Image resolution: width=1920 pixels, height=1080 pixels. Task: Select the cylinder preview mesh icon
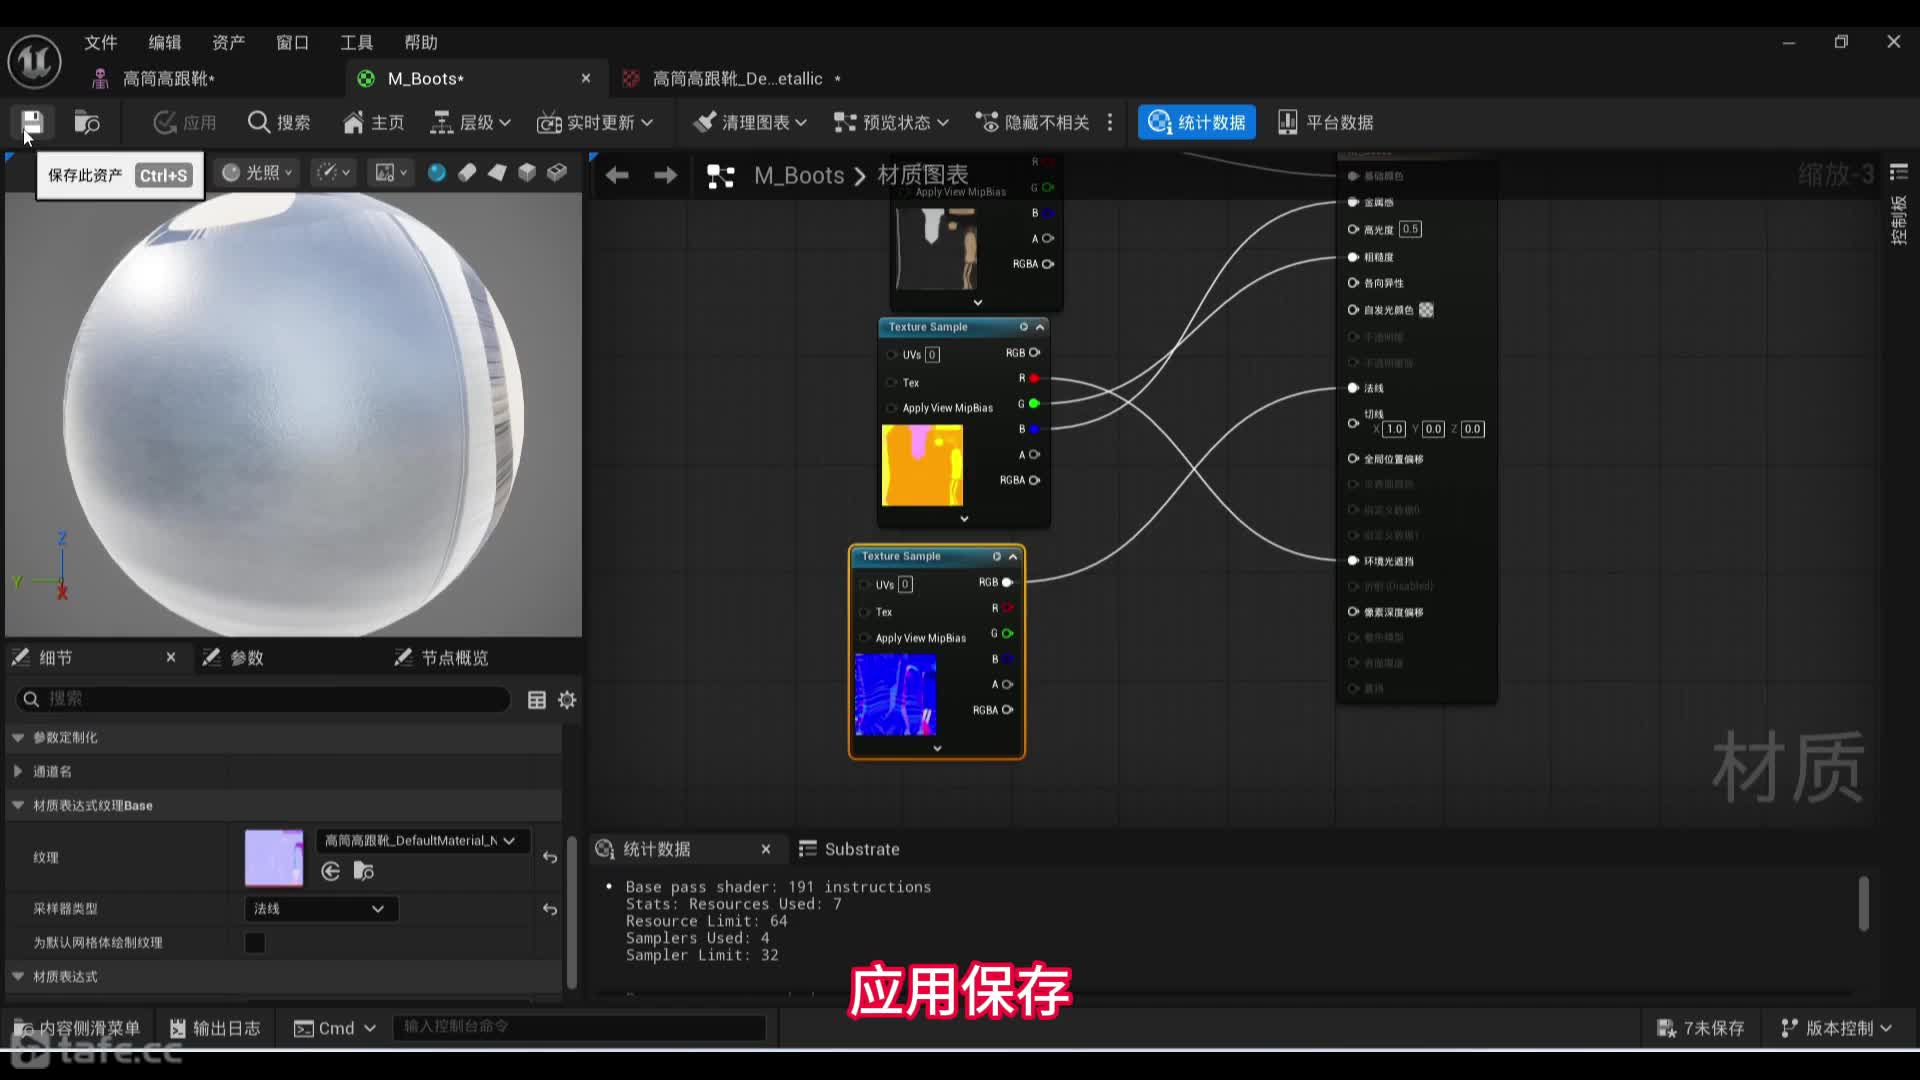467,172
